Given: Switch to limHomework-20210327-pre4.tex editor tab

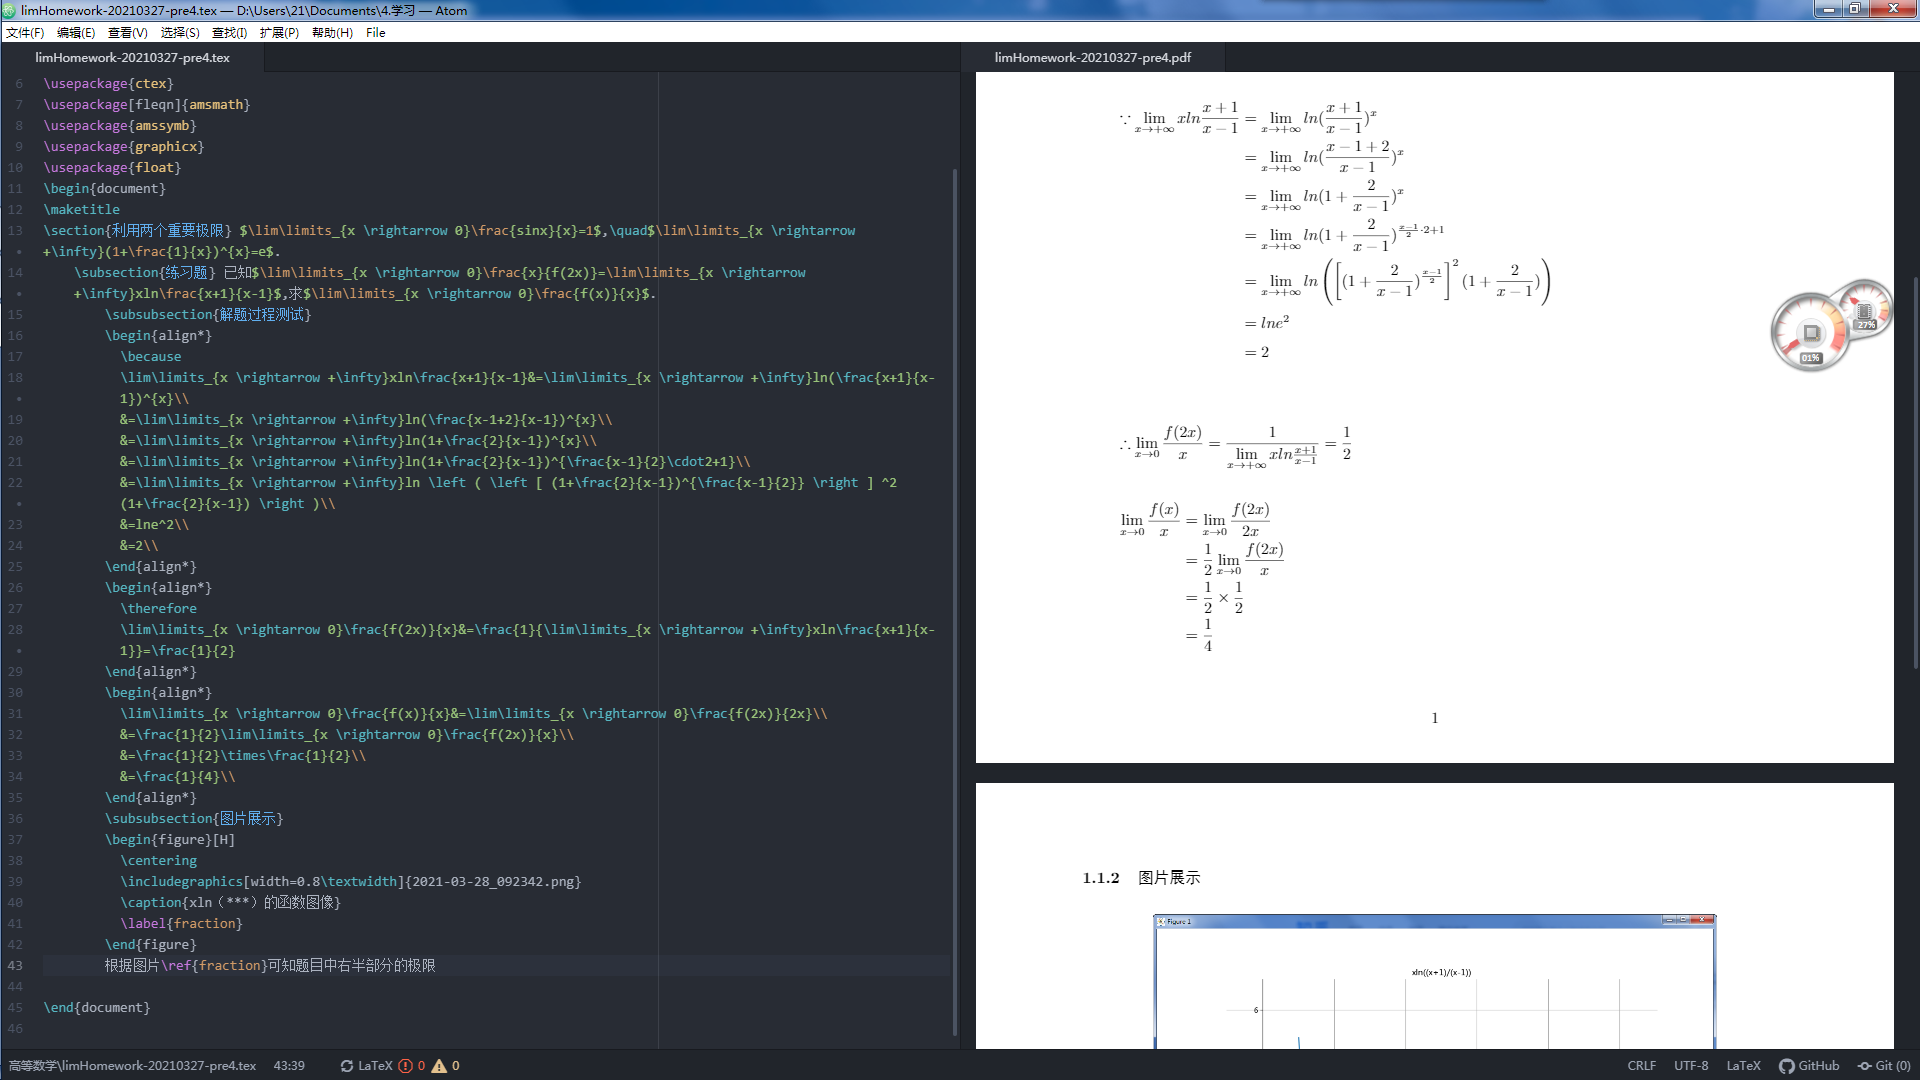Looking at the screenshot, I should [132, 58].
